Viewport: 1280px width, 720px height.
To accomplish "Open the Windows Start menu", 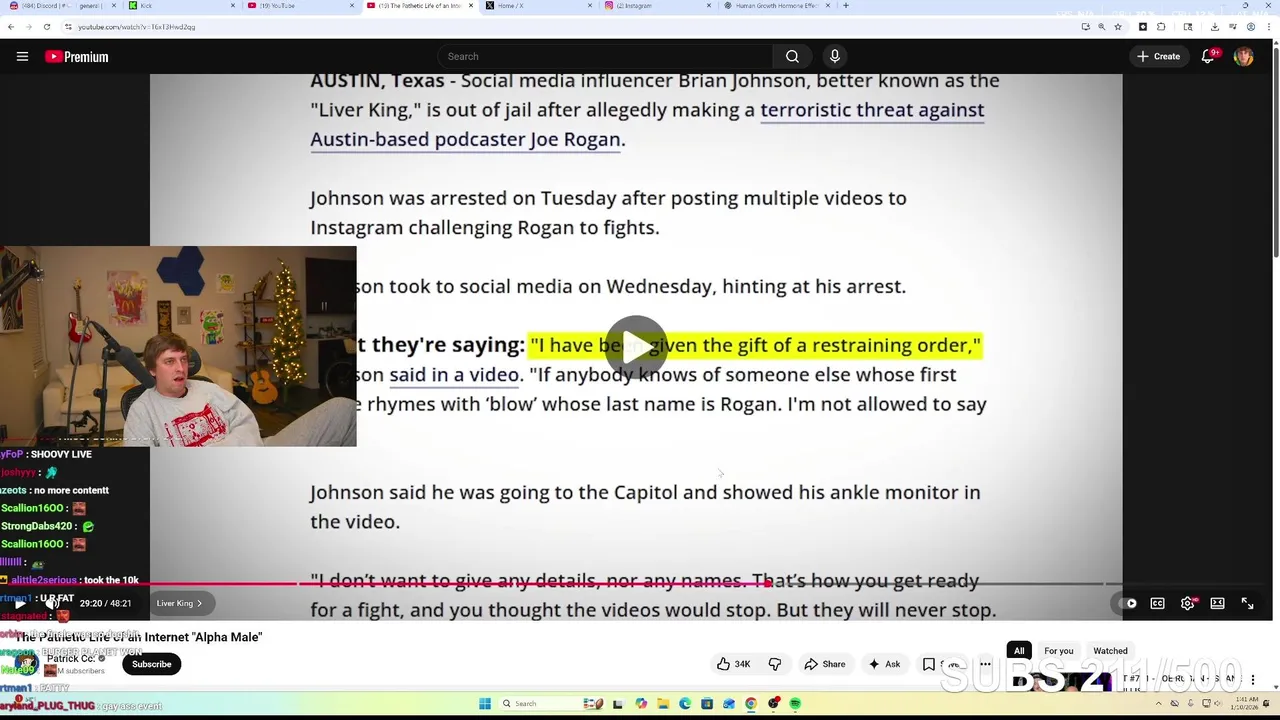I will pyautogui.click(x=485, y=704).
